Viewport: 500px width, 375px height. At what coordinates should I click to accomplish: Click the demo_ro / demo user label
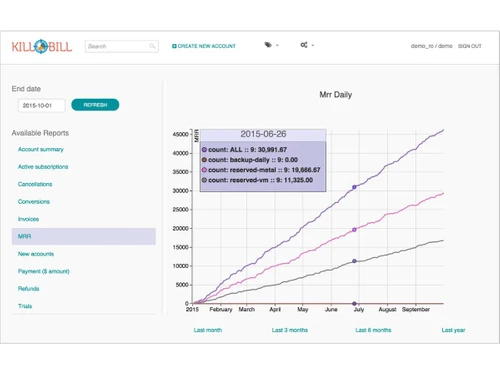[x=431, y=46]
